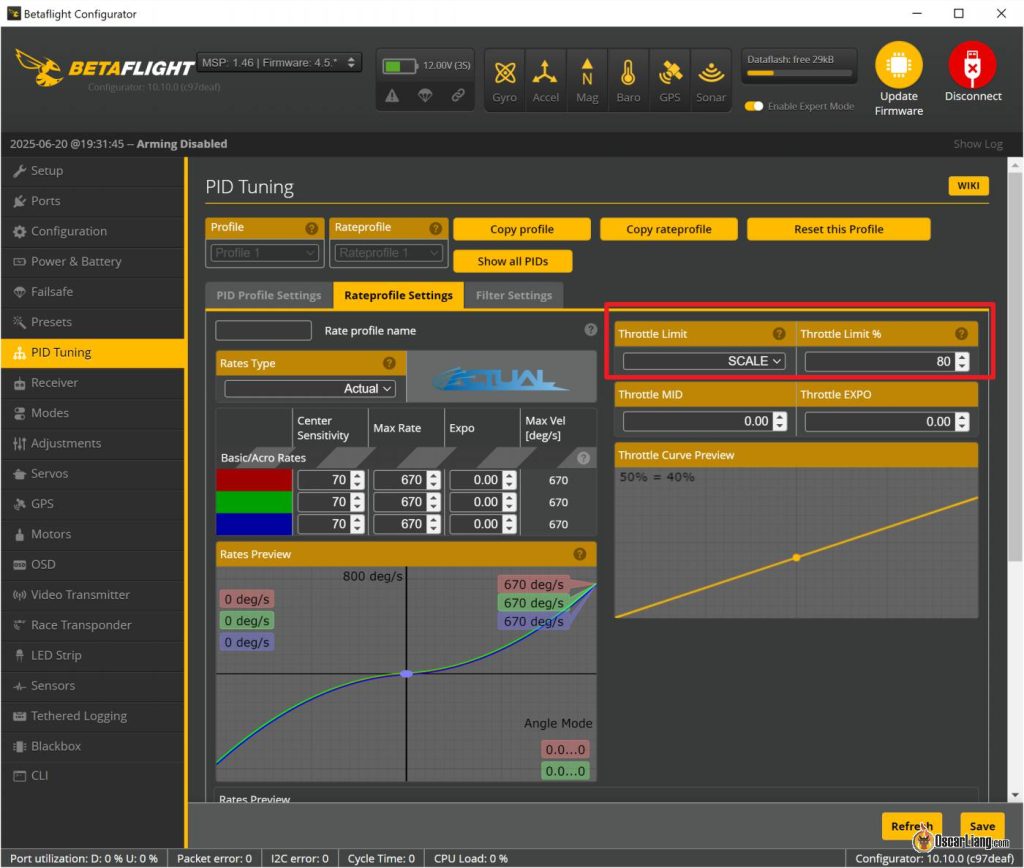
Task: Open help icon in Rates Preview header
Action: click(579, 554)
